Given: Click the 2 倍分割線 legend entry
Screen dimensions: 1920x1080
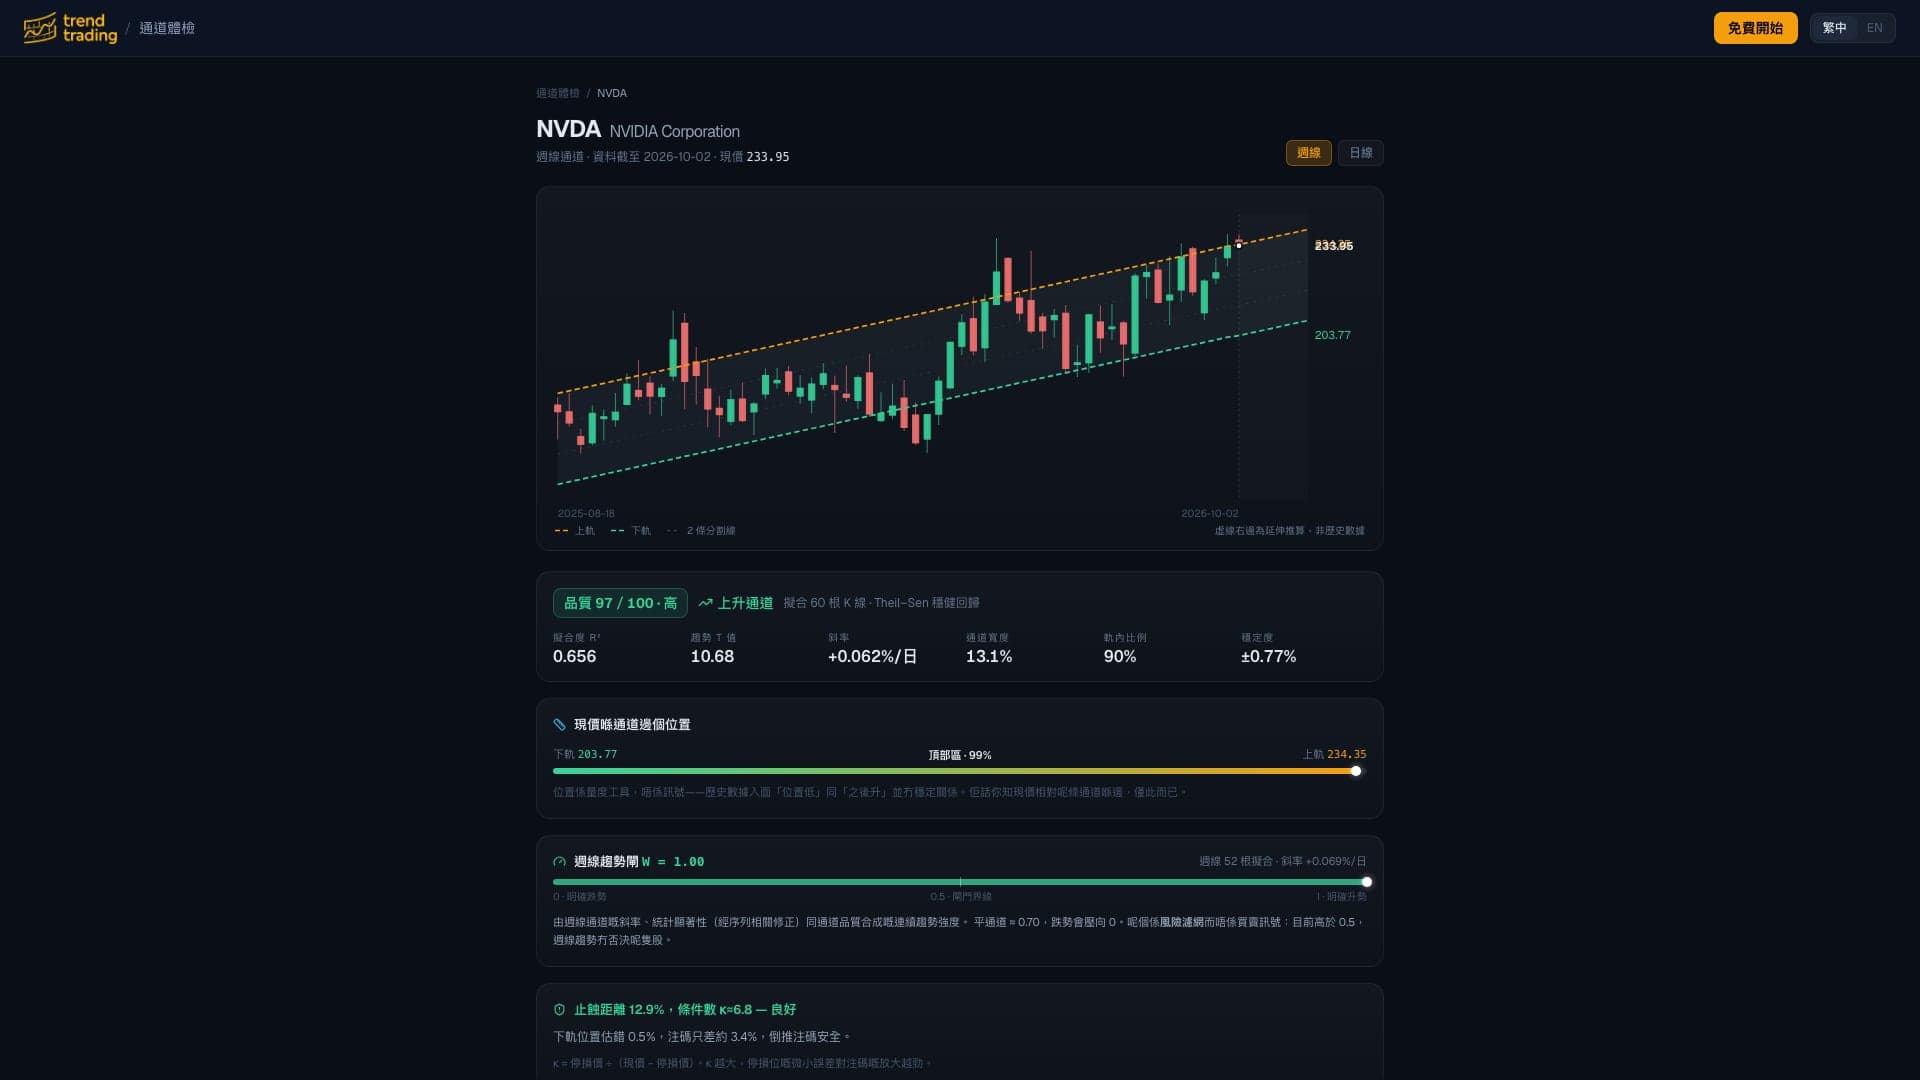Looking at the screenshot, I should [x=701, y=531].
